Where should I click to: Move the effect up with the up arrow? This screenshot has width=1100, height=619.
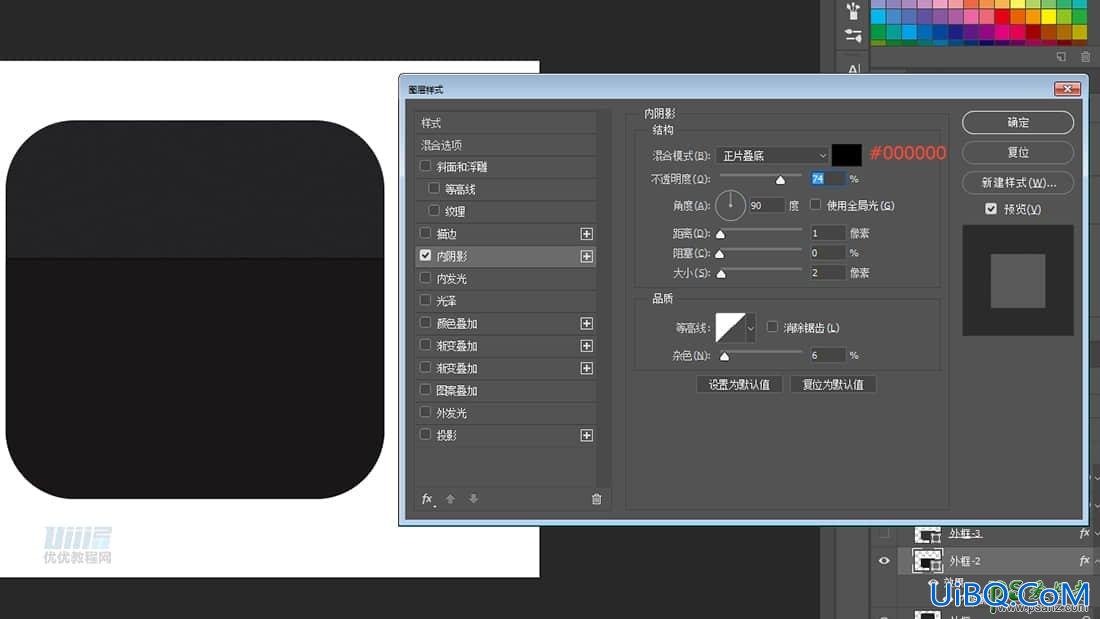tap(450, 499)
